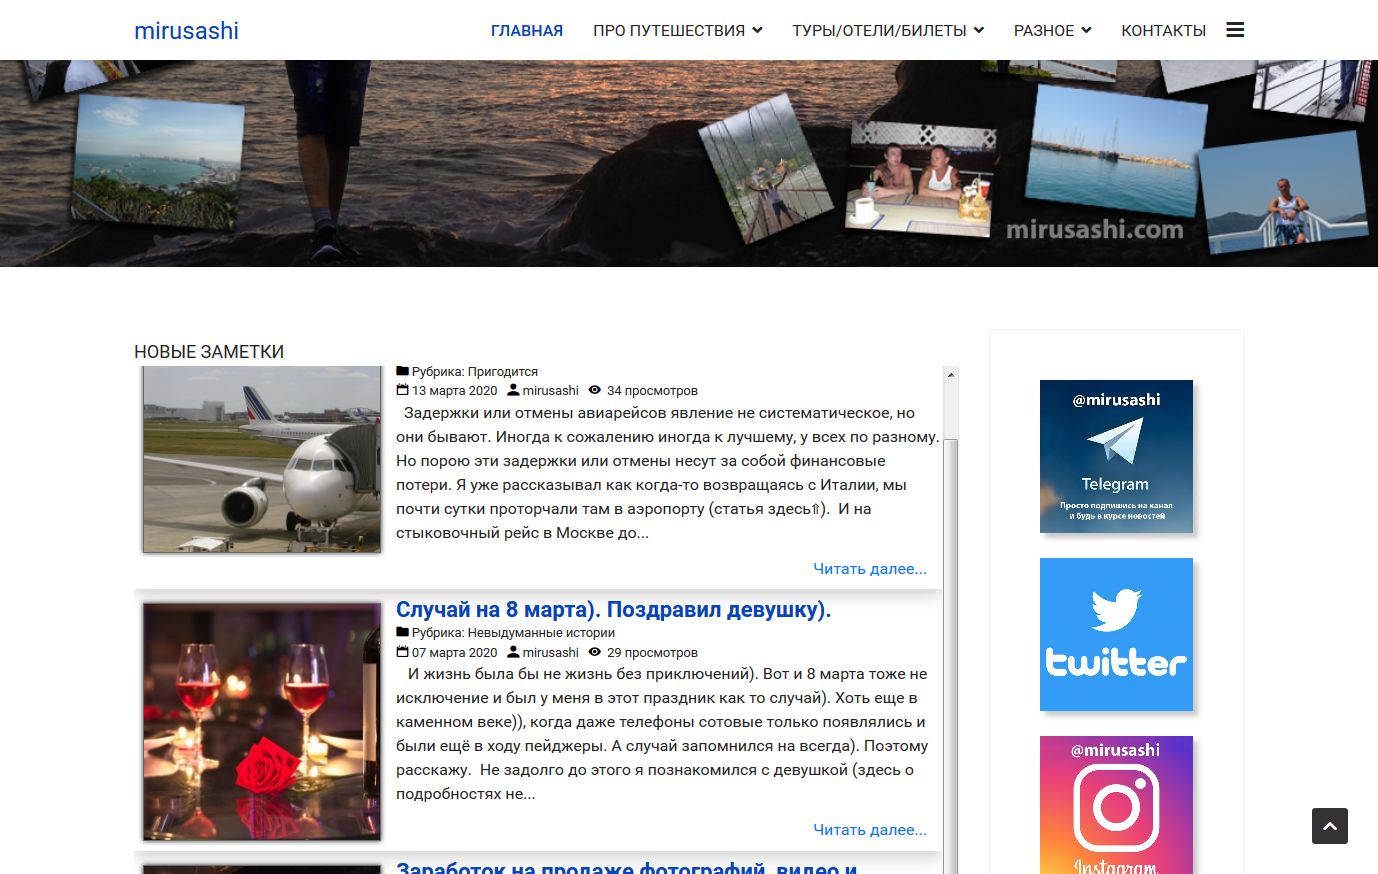Open the Случай на 8 марта article title
This screenshot has height=874, width=1378.
[x=614, y=609]
